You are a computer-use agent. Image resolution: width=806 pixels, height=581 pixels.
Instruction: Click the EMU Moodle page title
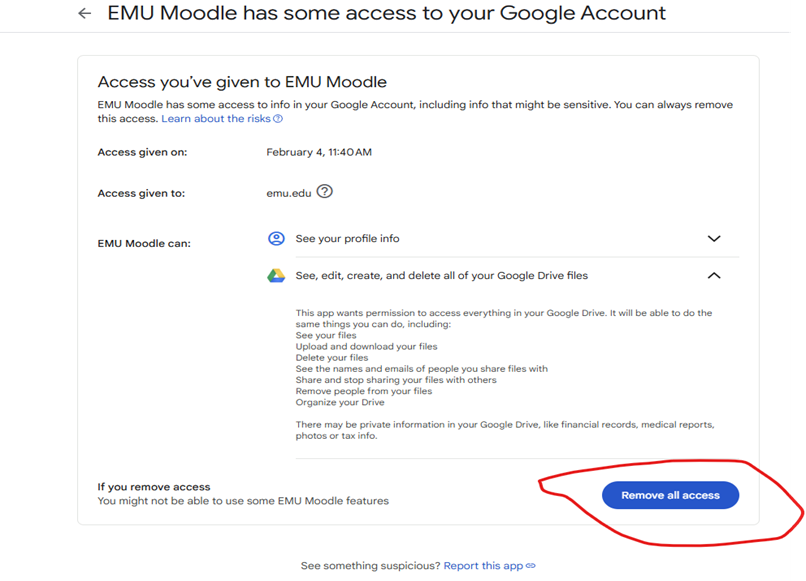click(386, 13)
